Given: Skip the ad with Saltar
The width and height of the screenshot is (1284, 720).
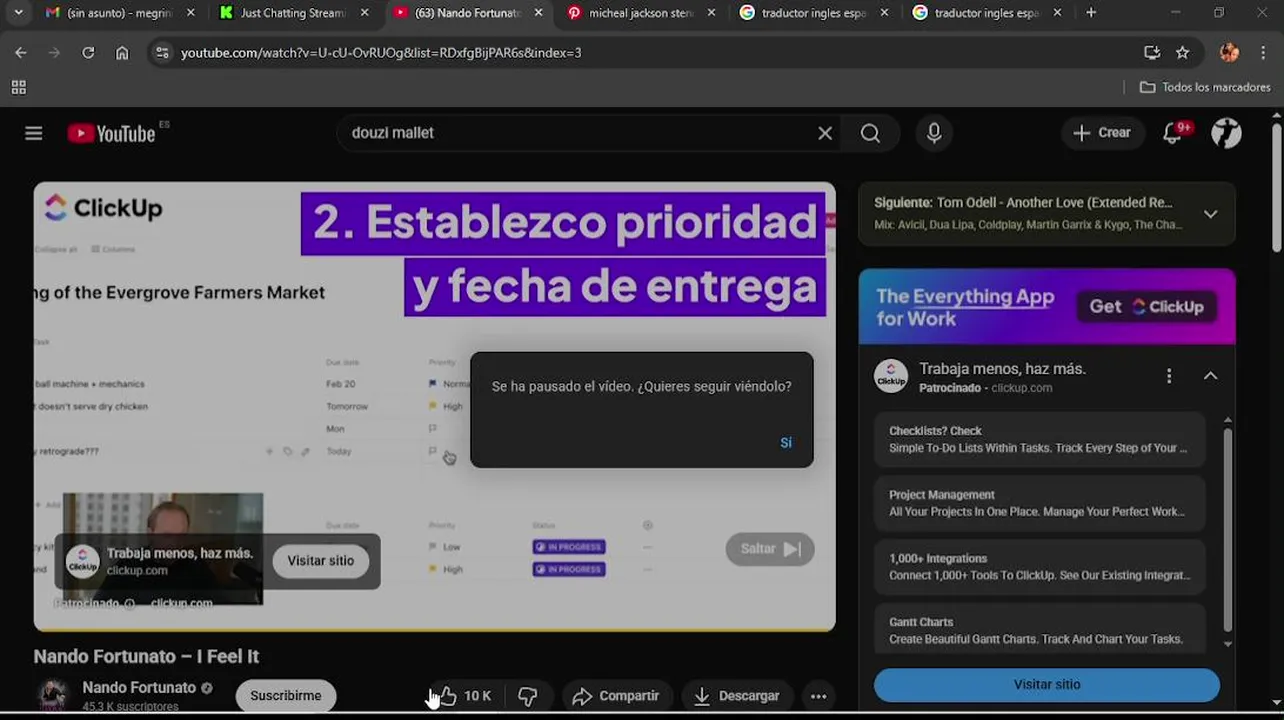Looking at the screenshot, I should (x=769, y=549).
